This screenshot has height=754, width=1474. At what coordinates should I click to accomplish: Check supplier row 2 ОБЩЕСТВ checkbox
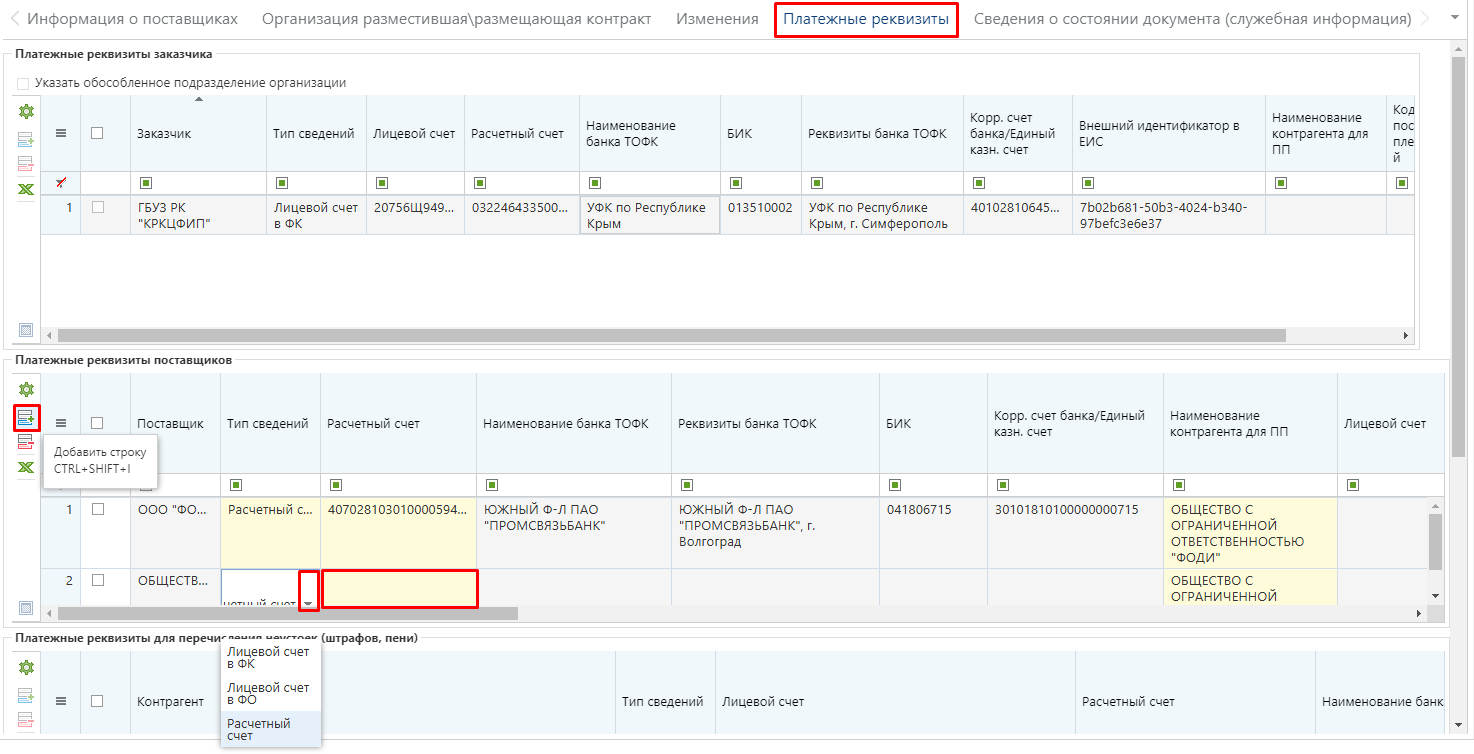coord(97,580)
